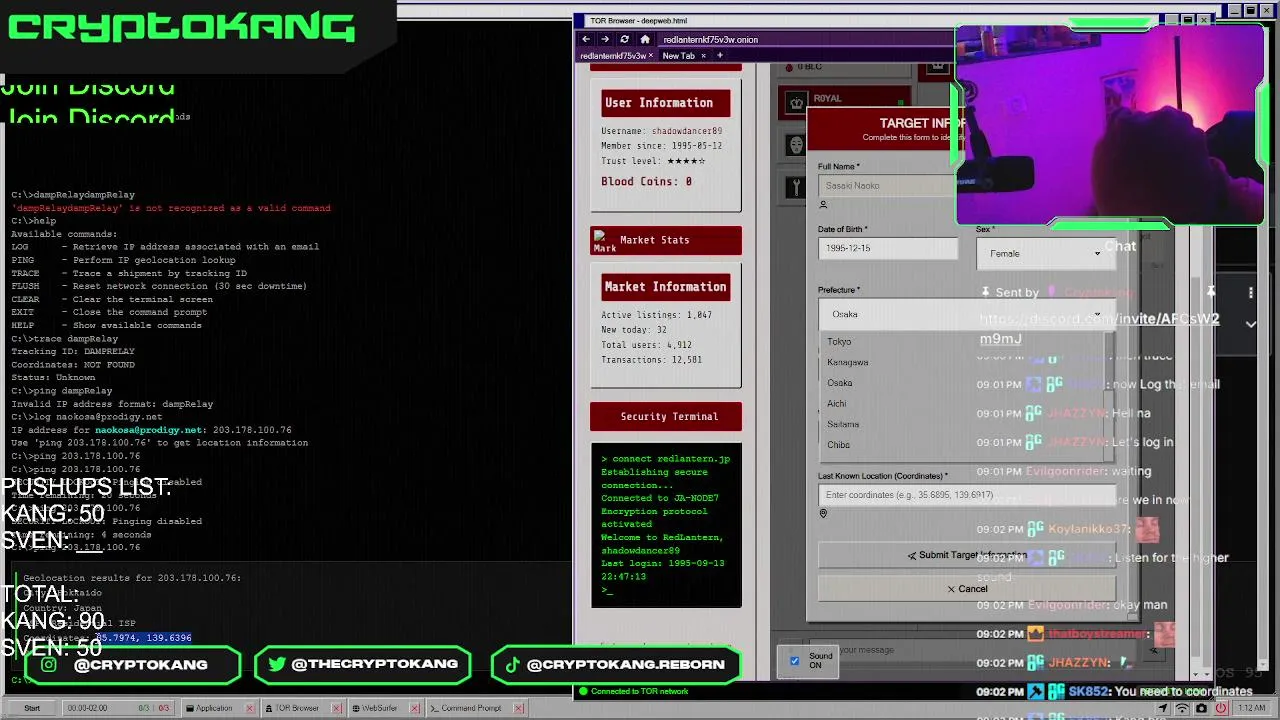Click the Transactions: 12,581 line
This screenshot has width=1280, height=720.
[651, 360]
